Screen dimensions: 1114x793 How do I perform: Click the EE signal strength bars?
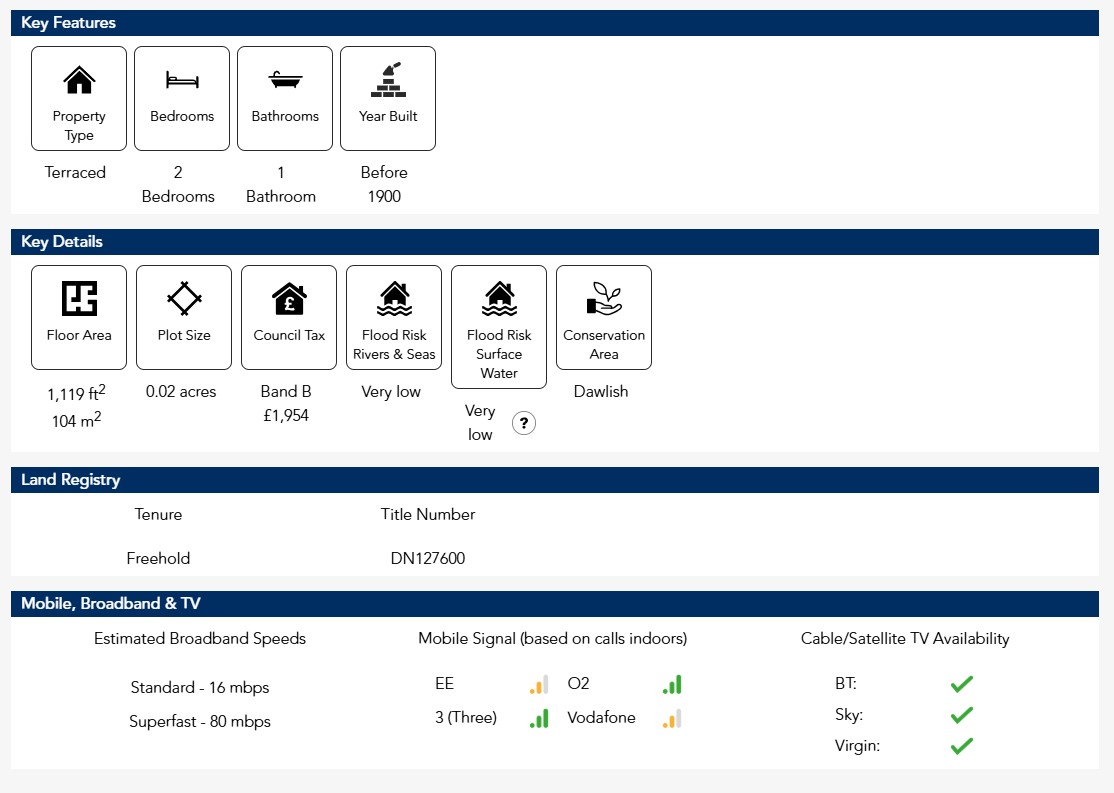[x=539, y=685]
